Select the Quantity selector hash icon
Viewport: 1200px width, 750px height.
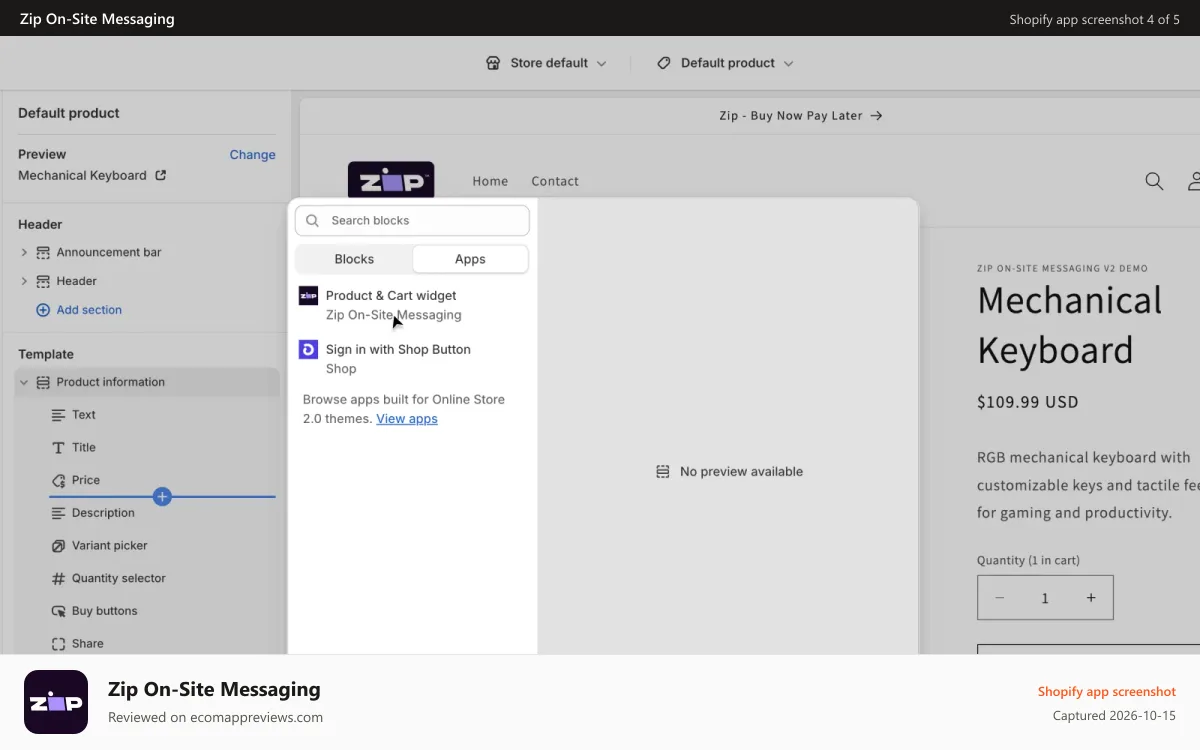(x=58, y=578)
